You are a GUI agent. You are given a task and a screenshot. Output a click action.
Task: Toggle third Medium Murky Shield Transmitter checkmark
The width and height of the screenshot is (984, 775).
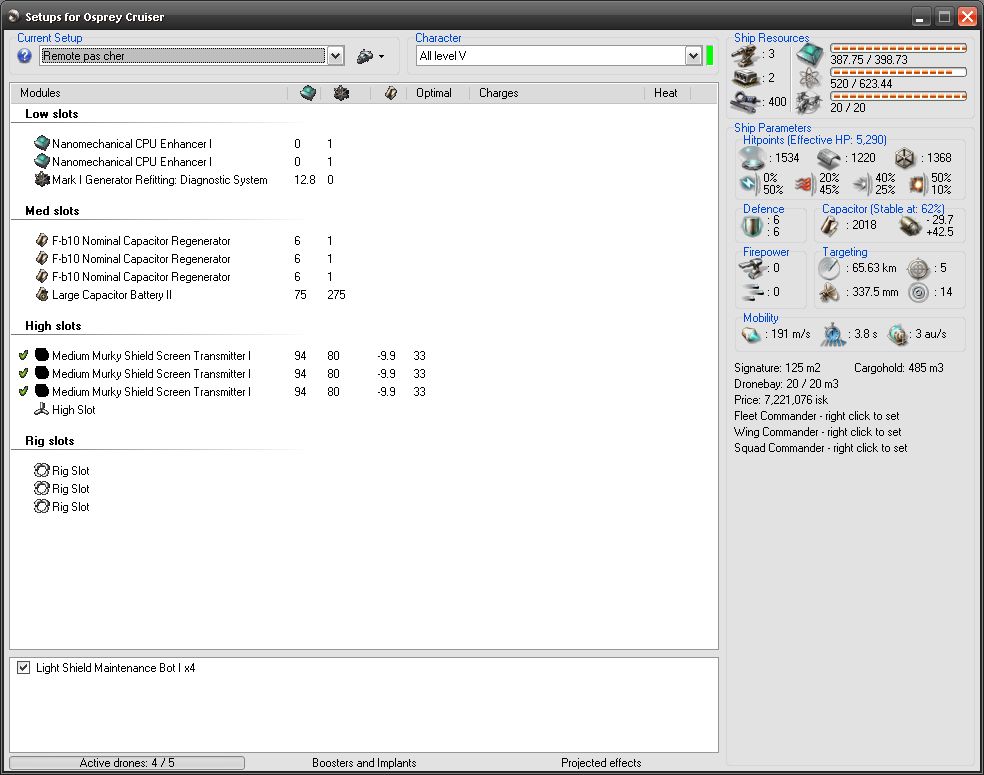click(23, 392)
